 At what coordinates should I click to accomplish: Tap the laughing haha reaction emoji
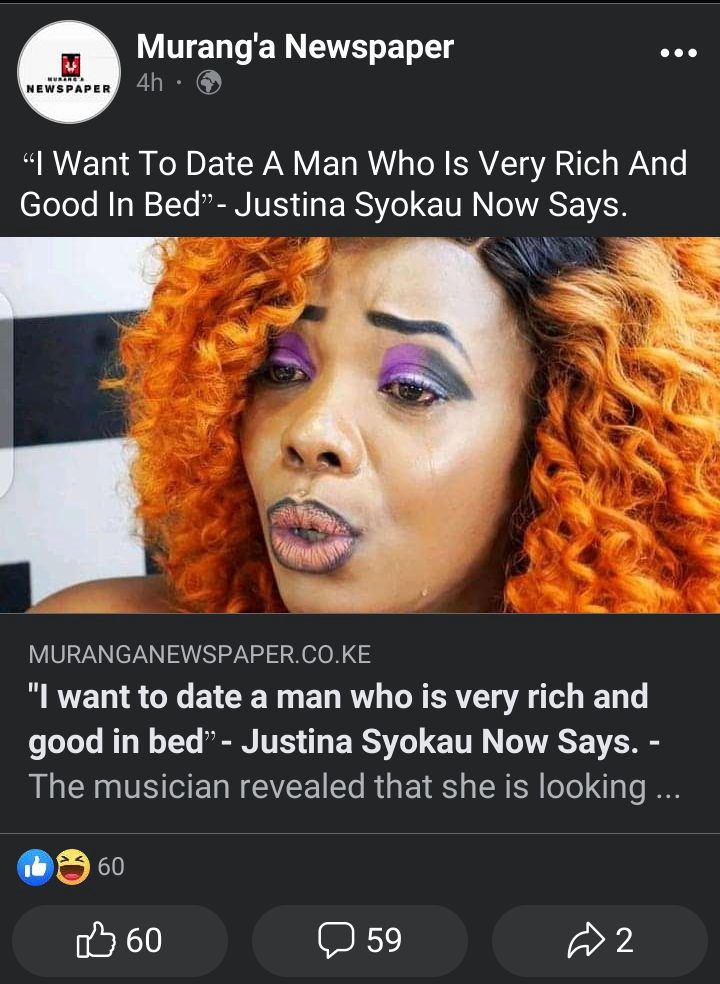click(x=72, y=867)
